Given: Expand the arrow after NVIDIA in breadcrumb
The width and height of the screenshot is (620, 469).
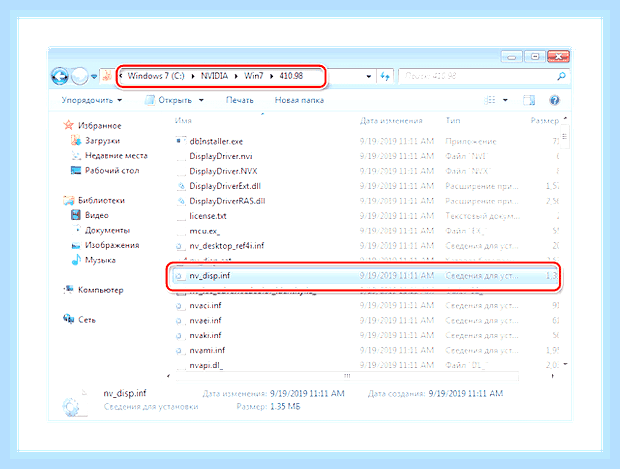Looking at the screenshot, I should [236, 76].
